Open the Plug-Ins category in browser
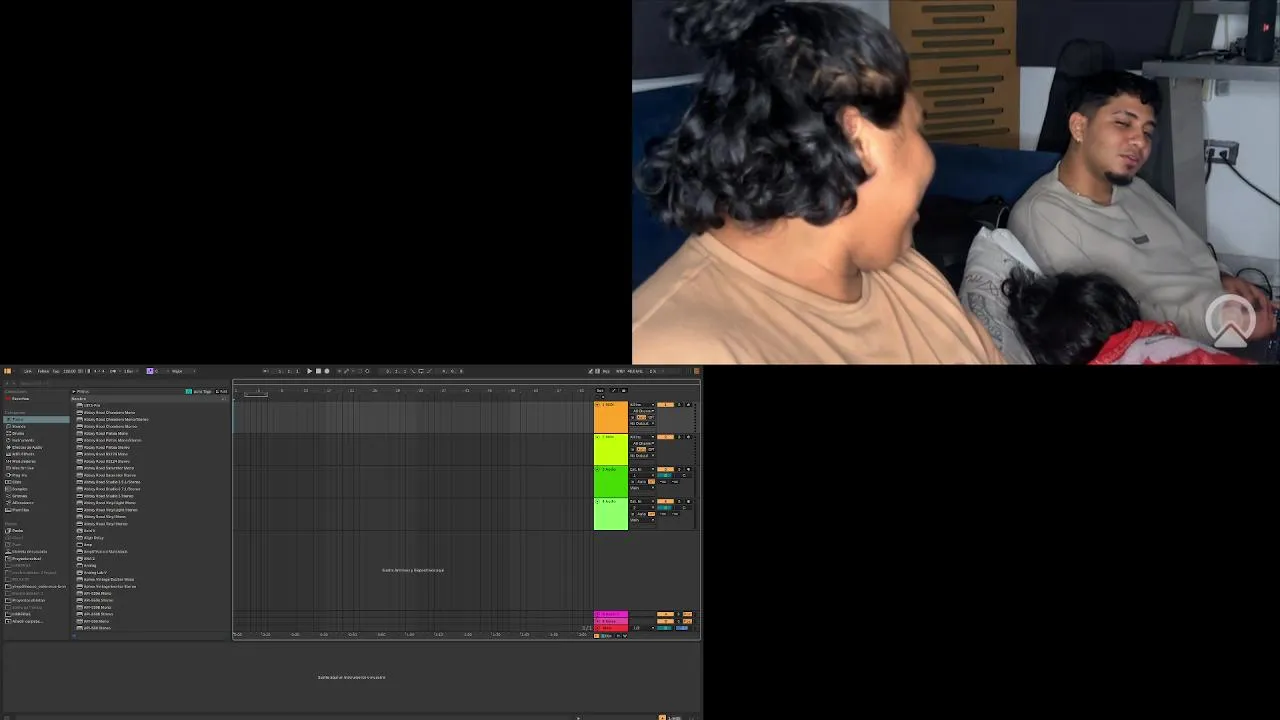This screenshot has height=720, width=1280. pyautogui.click(x=37, y=475)
